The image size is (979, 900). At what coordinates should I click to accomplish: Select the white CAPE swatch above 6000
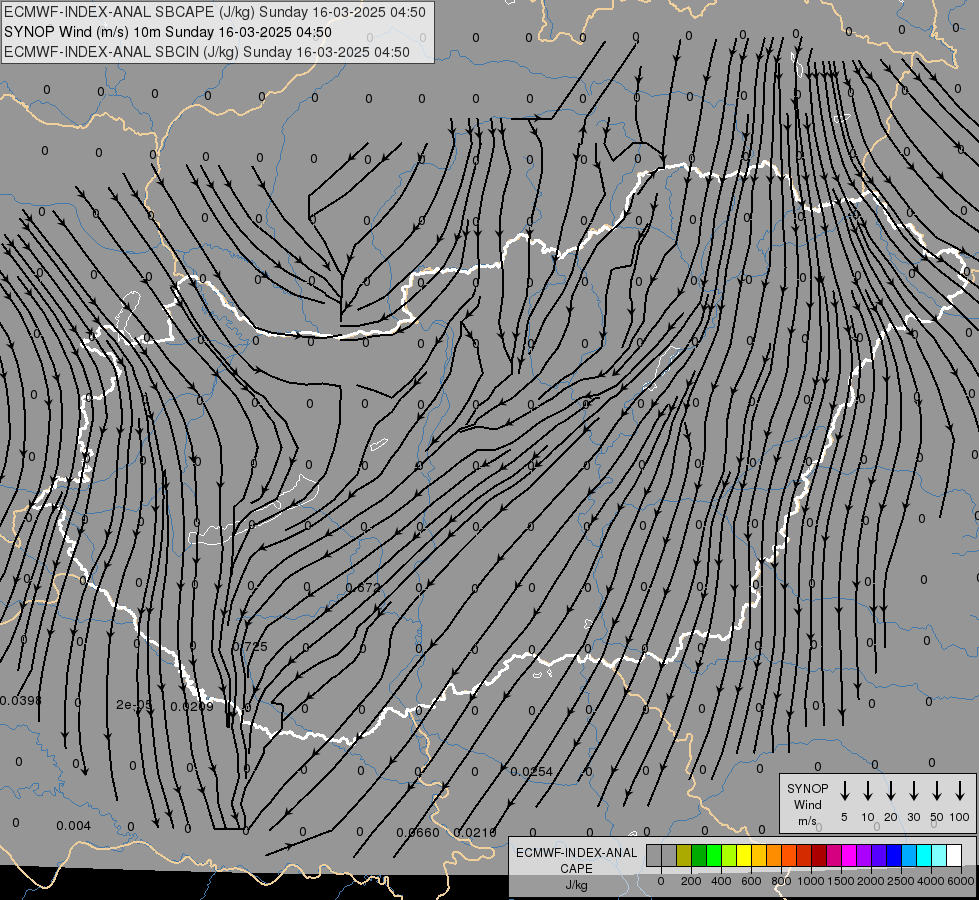pos(955,855)
